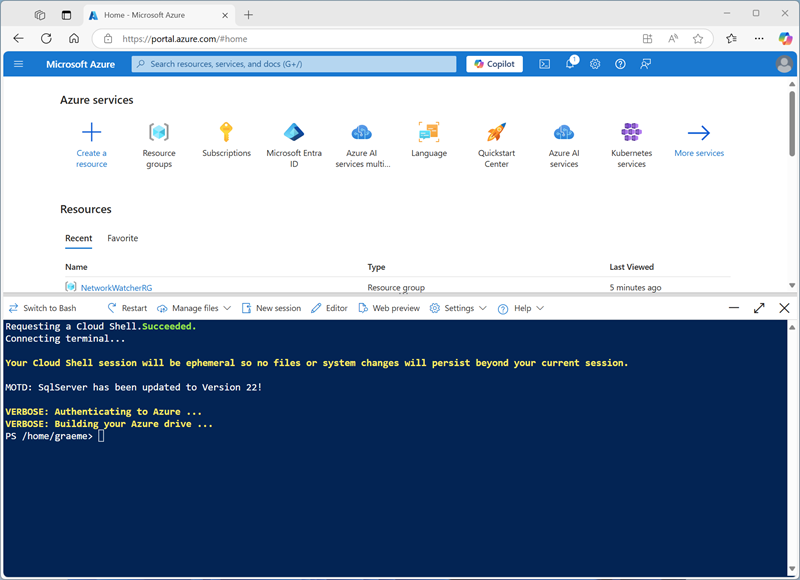The height and width of the screenshot is (580, 800).
Task: Click the Microsoft Azure home title
Action: (81, 64)
